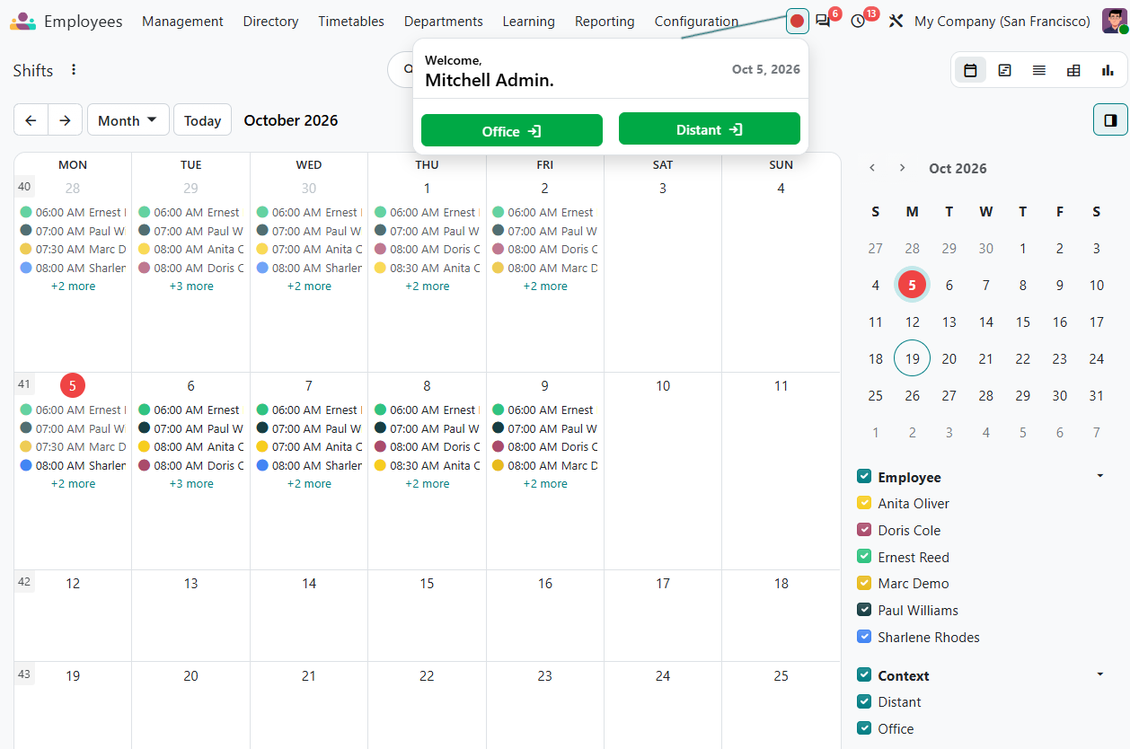This screenshot has height=749, width=1130.
Task: Uncheck Office context filter
Action: pos(864,727)
